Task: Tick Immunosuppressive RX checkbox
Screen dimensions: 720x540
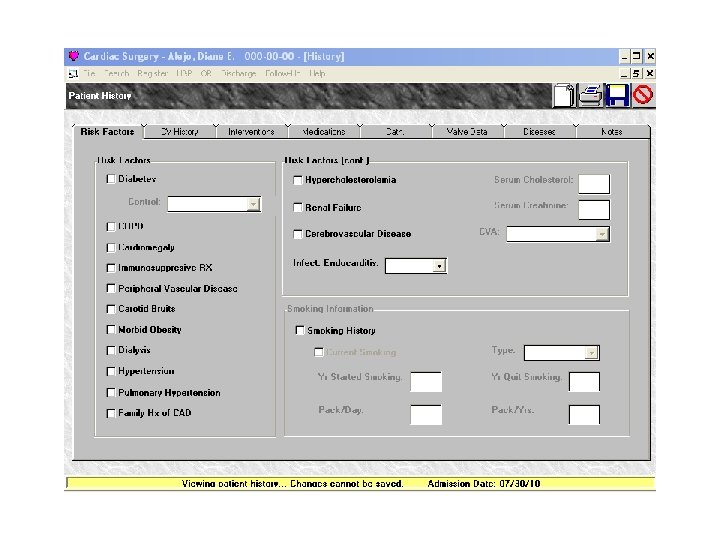Action: pos(111,268)
